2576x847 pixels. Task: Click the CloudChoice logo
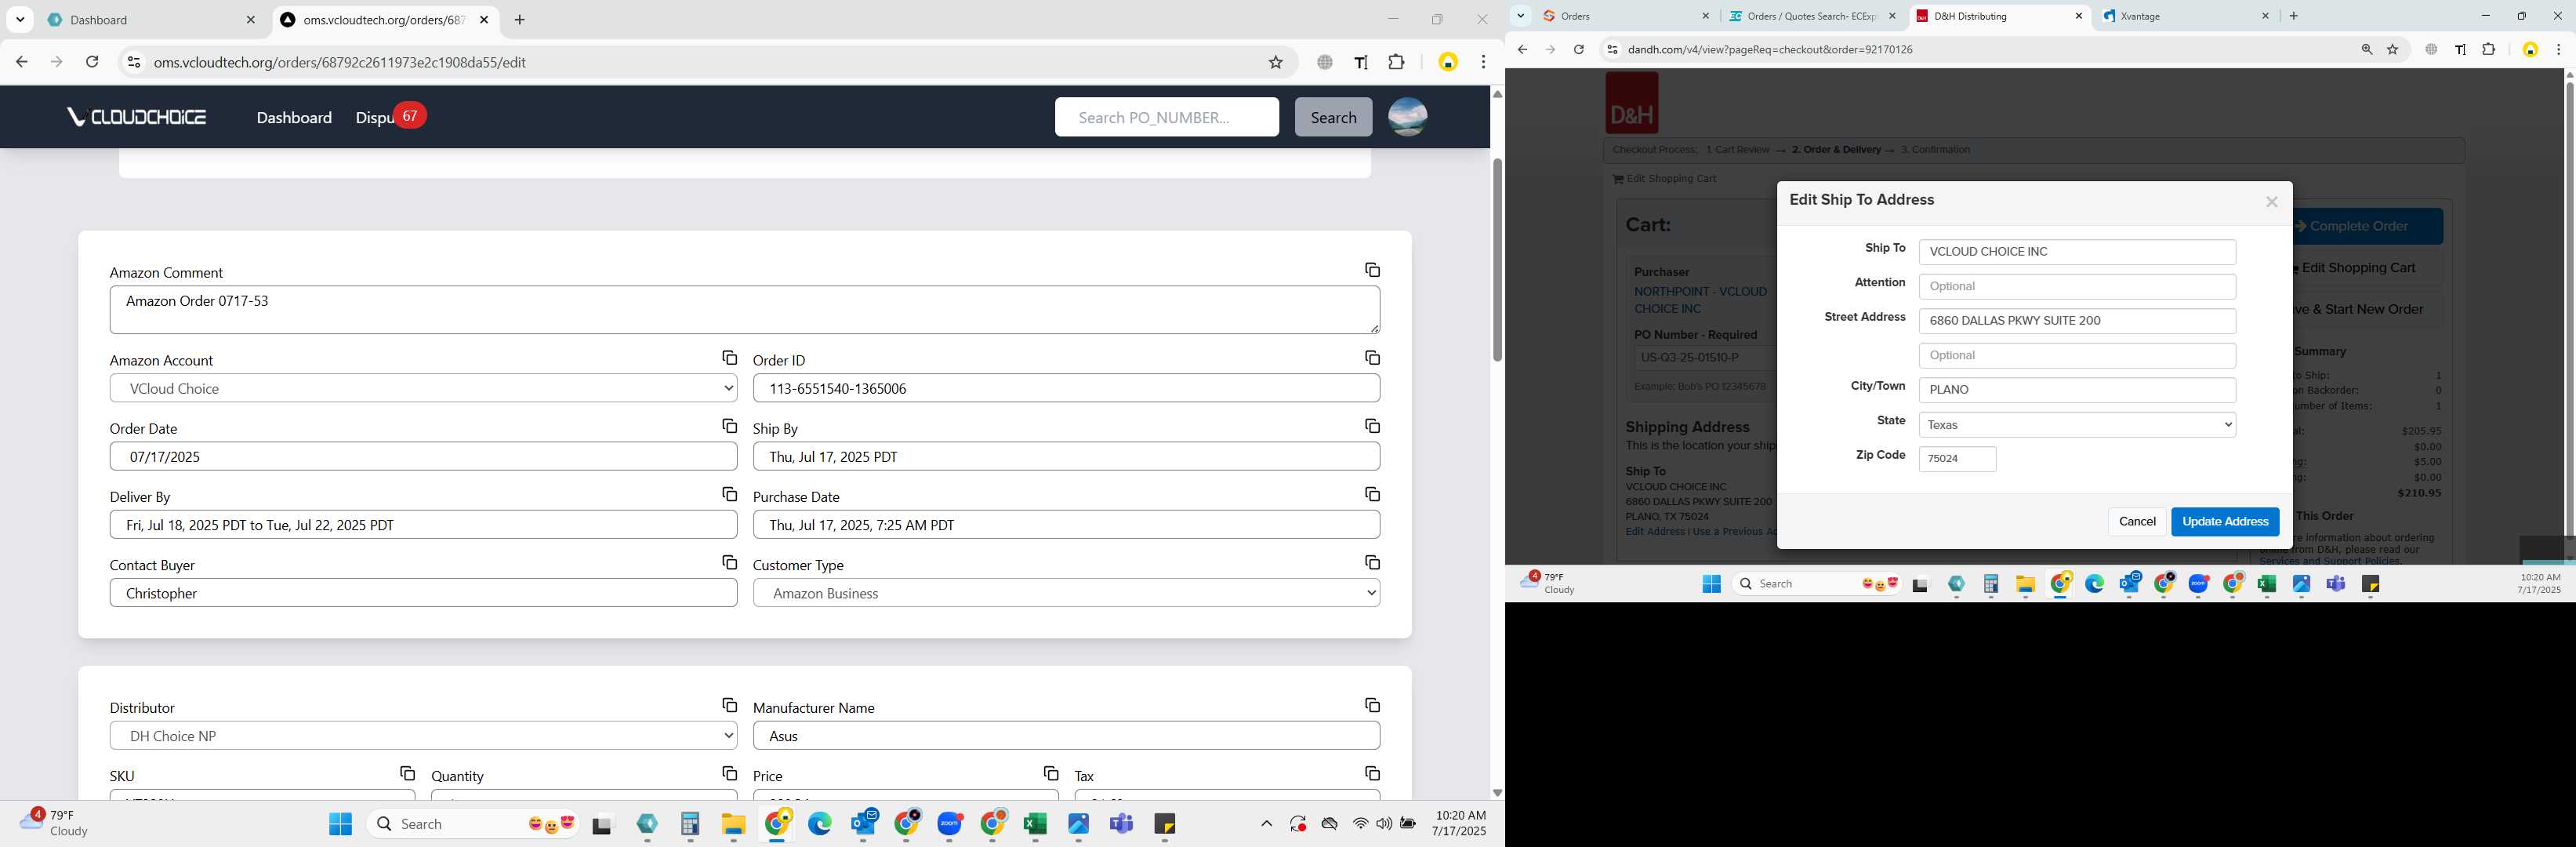point(136,117)
